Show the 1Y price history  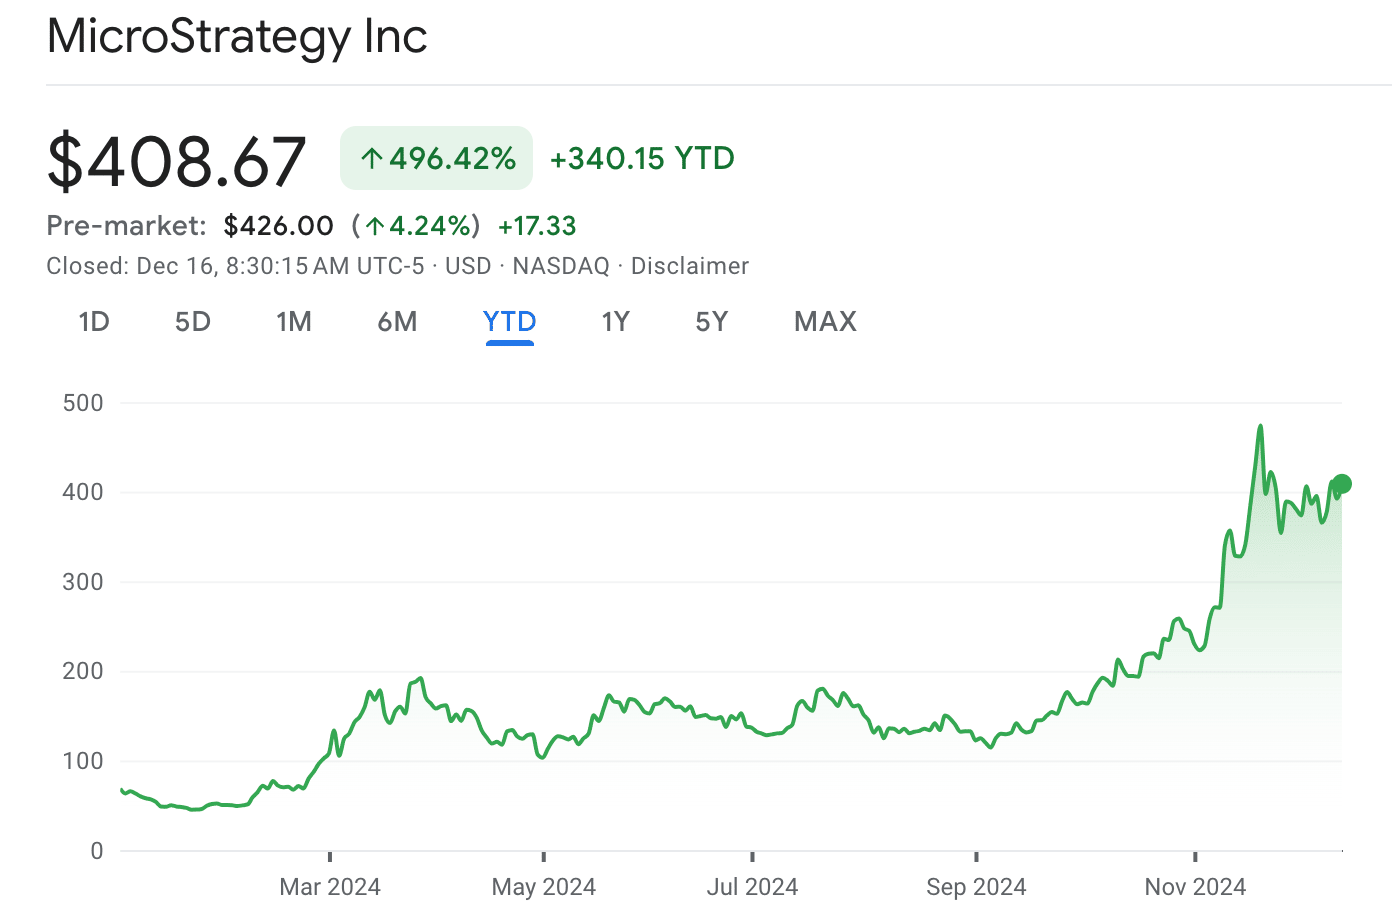click(x=615, y=322)
